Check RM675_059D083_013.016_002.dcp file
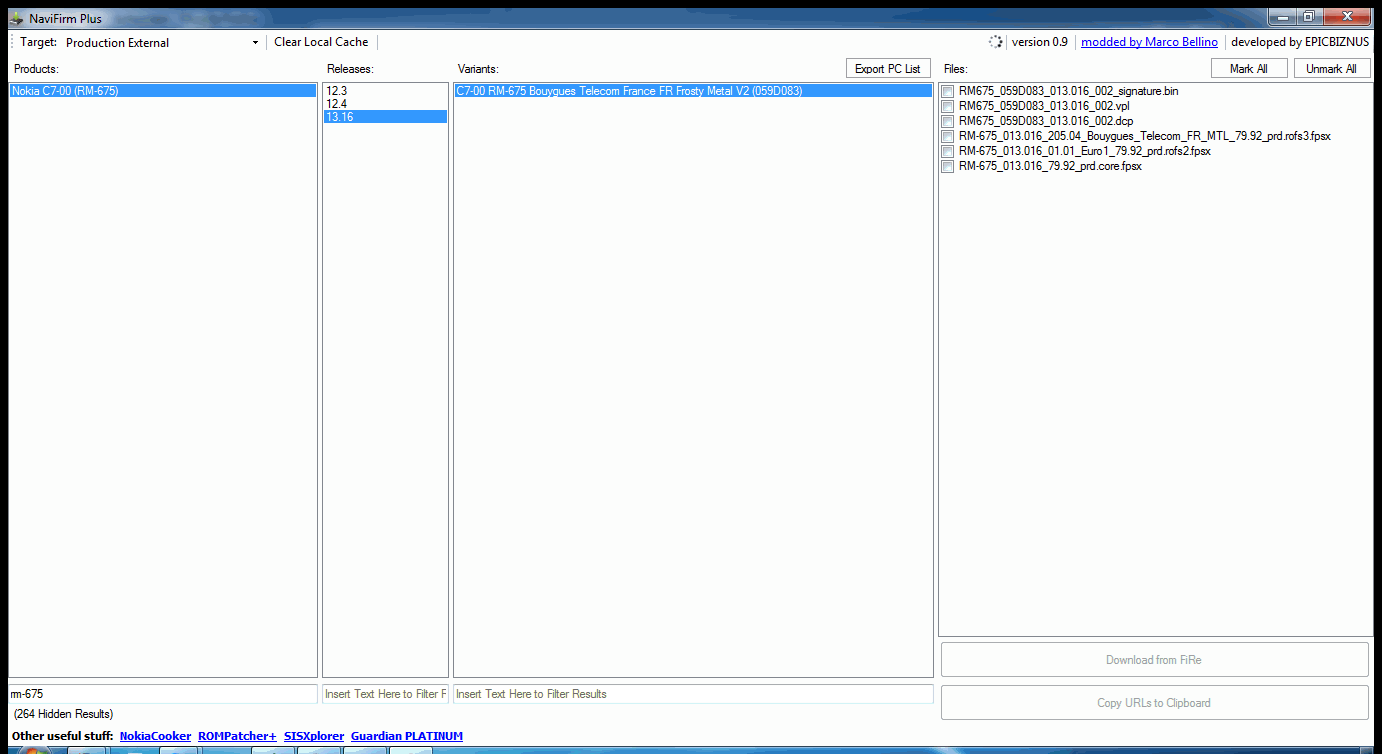The image size is (1382, 754). coord(948,122)
